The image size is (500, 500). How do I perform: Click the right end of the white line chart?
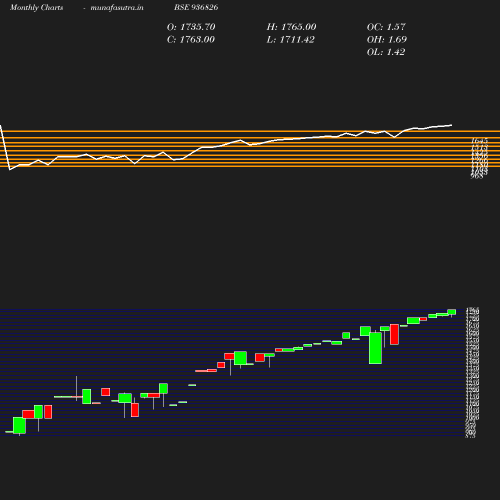(451, 125)
